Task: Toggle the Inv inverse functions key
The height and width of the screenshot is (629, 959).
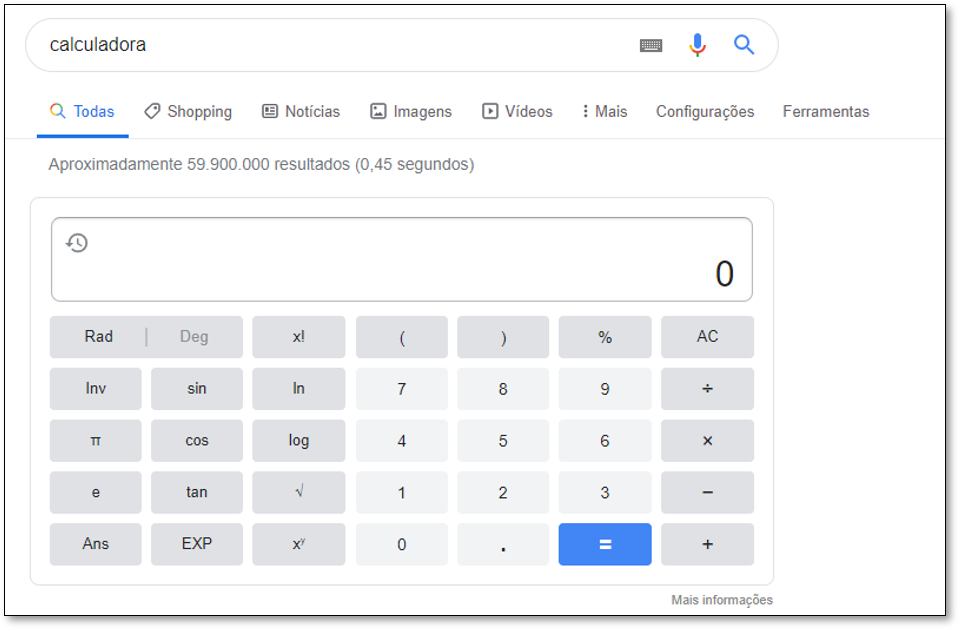Action: [x=96, y=389]
